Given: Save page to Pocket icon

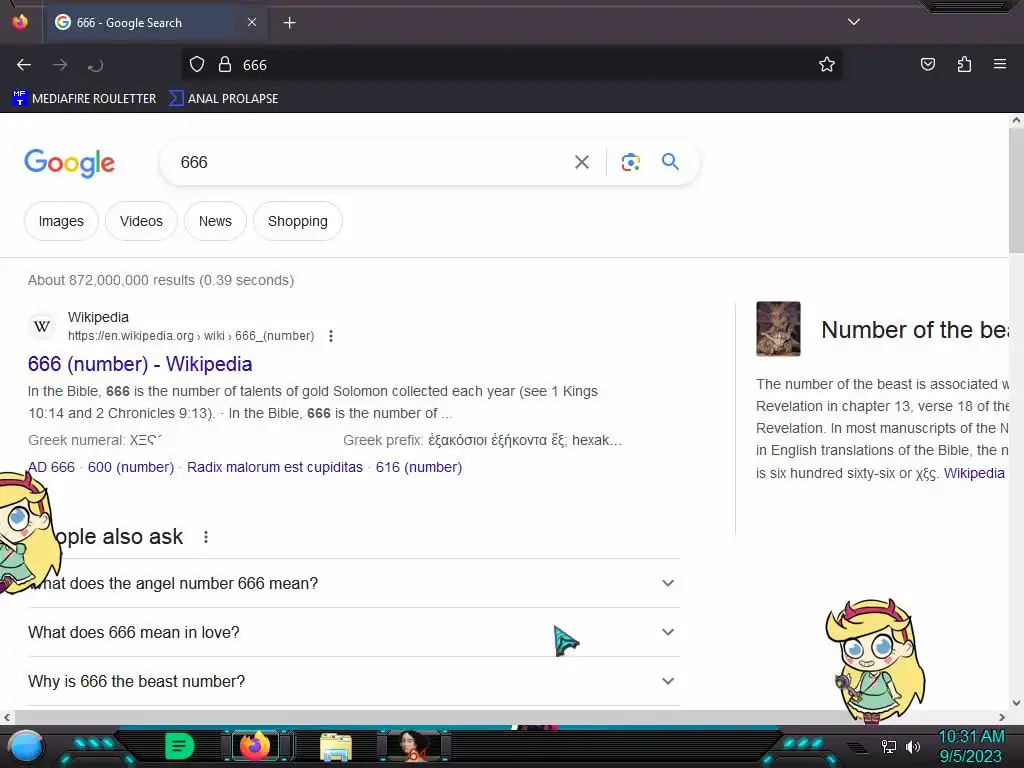Looking at the screenshot, I should point(928,64).
